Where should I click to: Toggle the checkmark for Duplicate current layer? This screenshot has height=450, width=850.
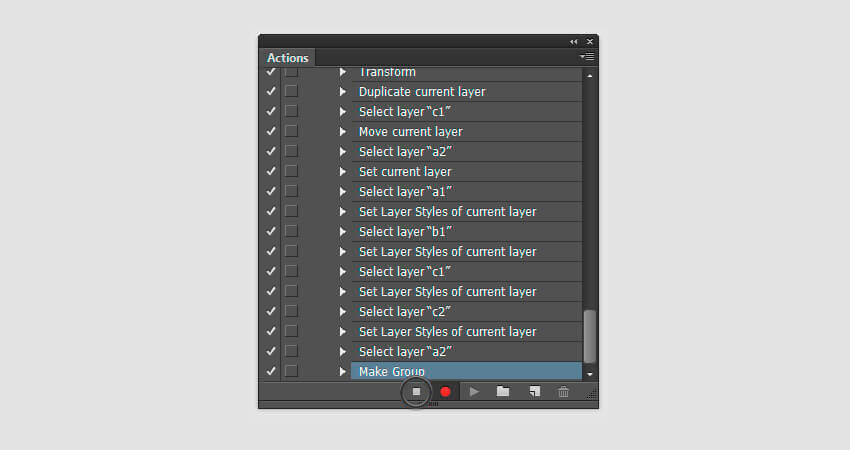point(271,91)
